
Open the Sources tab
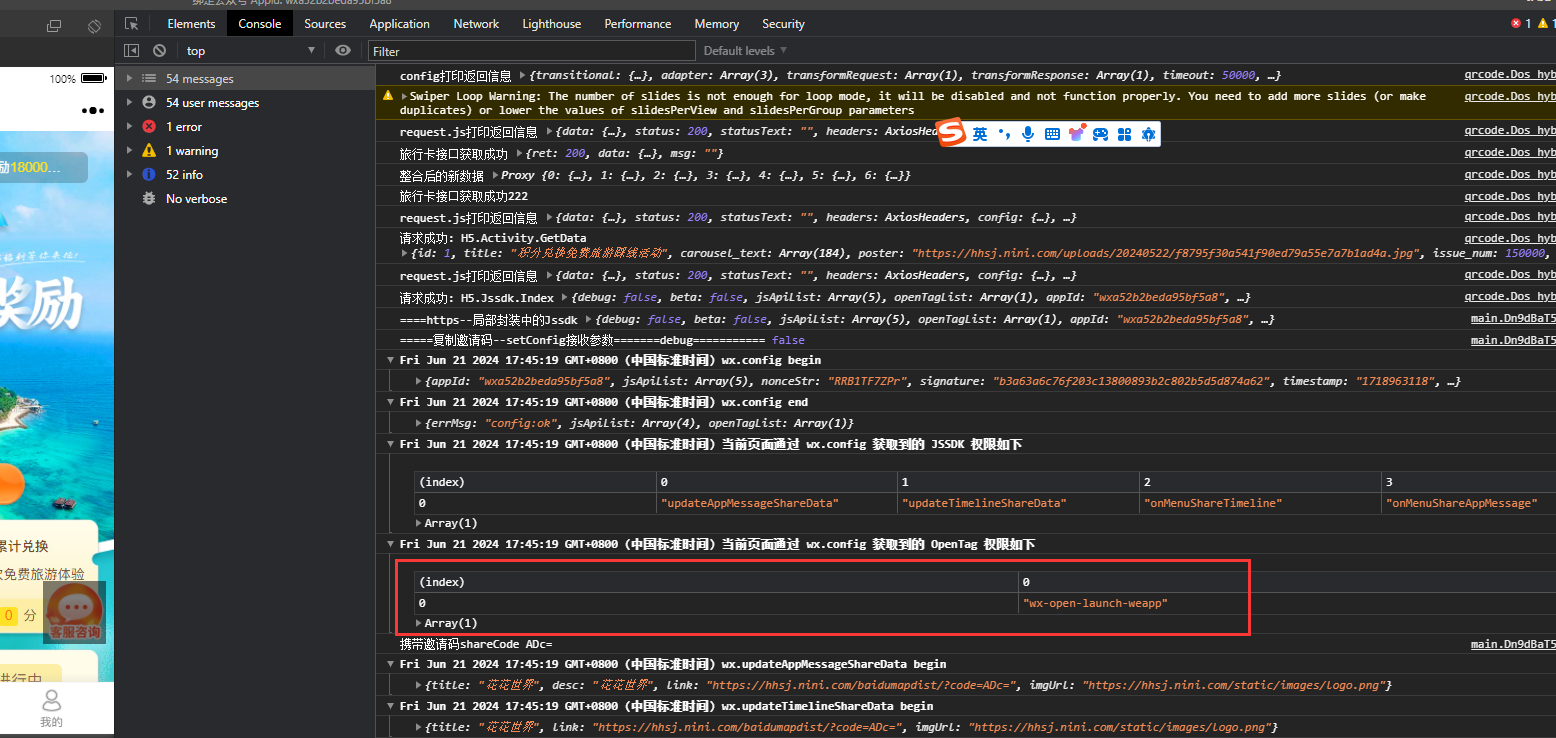click(325, 24)
